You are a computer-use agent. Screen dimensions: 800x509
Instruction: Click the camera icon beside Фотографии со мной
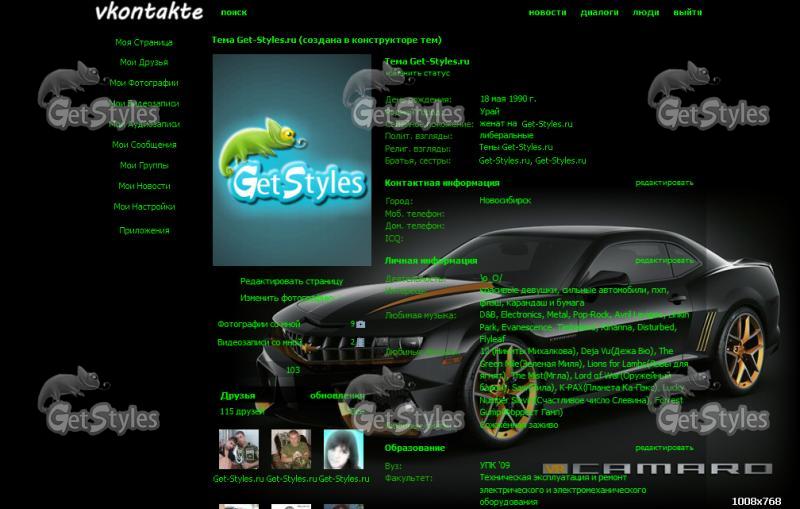pos(360,324)
